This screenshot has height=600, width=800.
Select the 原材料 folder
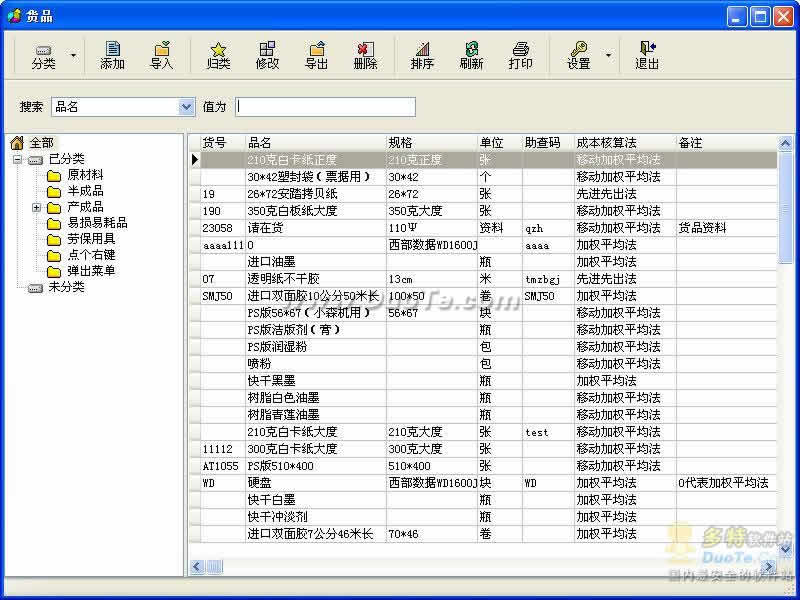tap(85, 175)
